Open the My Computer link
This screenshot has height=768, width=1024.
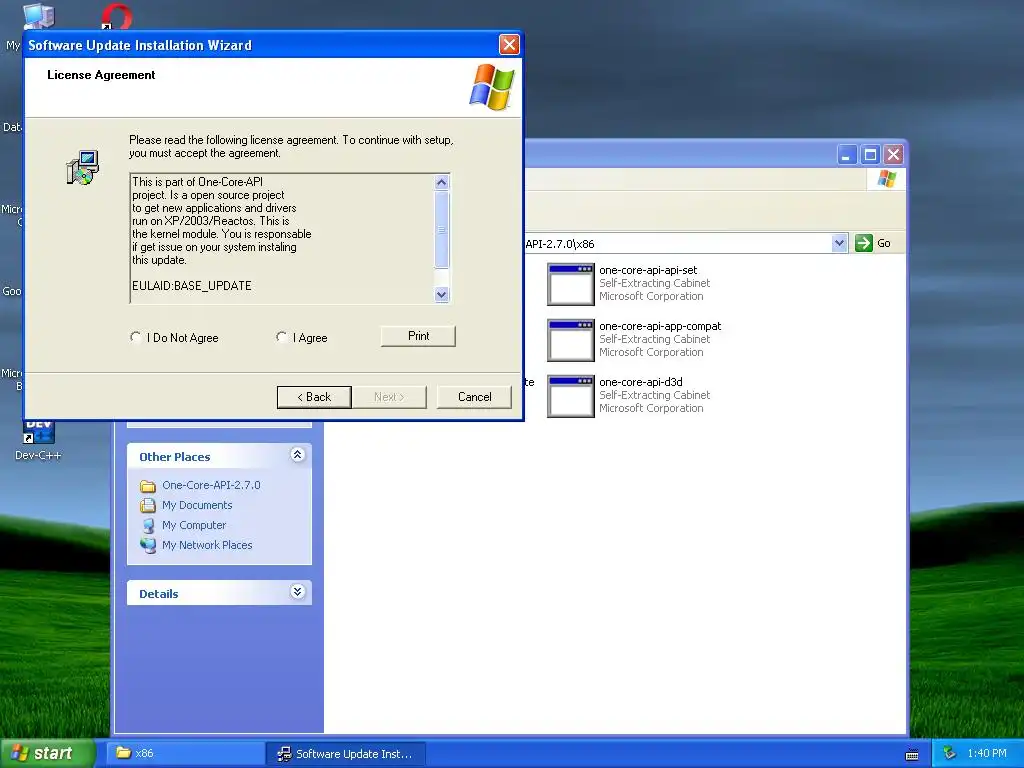(194, 525)
